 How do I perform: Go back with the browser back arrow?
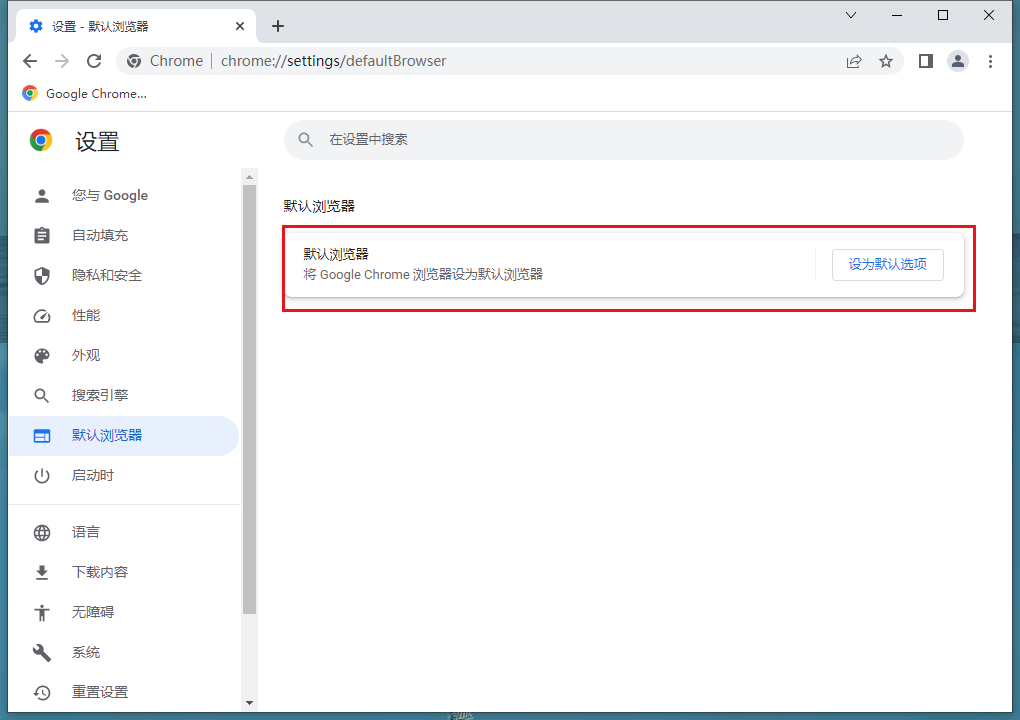point(30,61)
